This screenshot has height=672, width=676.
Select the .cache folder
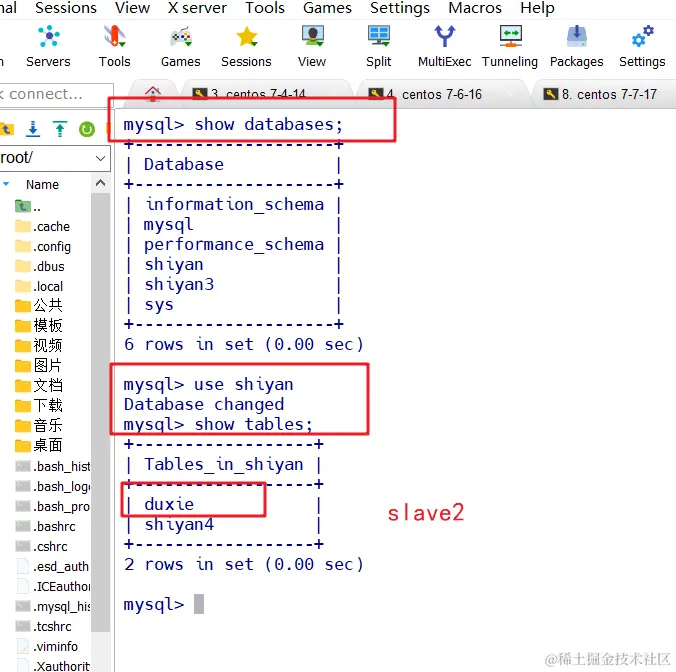42,226
